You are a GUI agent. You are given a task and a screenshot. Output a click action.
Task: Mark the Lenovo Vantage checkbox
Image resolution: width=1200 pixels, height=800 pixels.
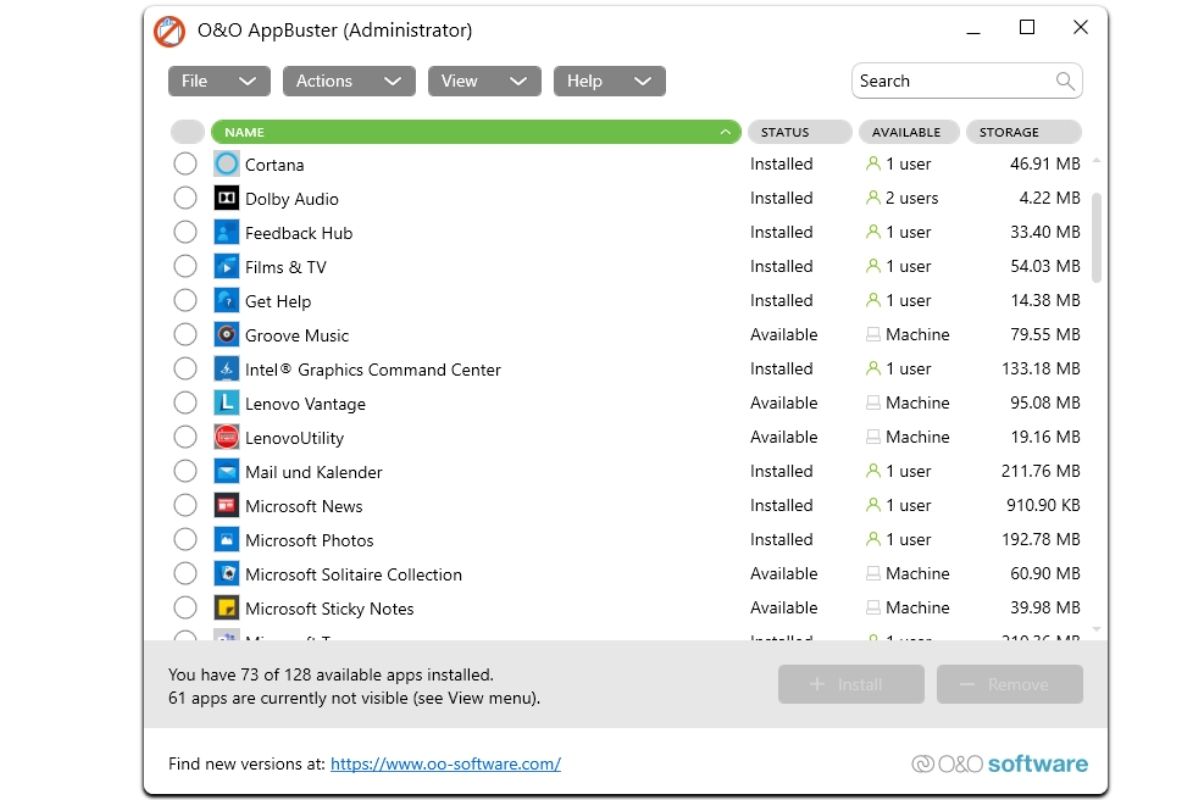[185, 403]
